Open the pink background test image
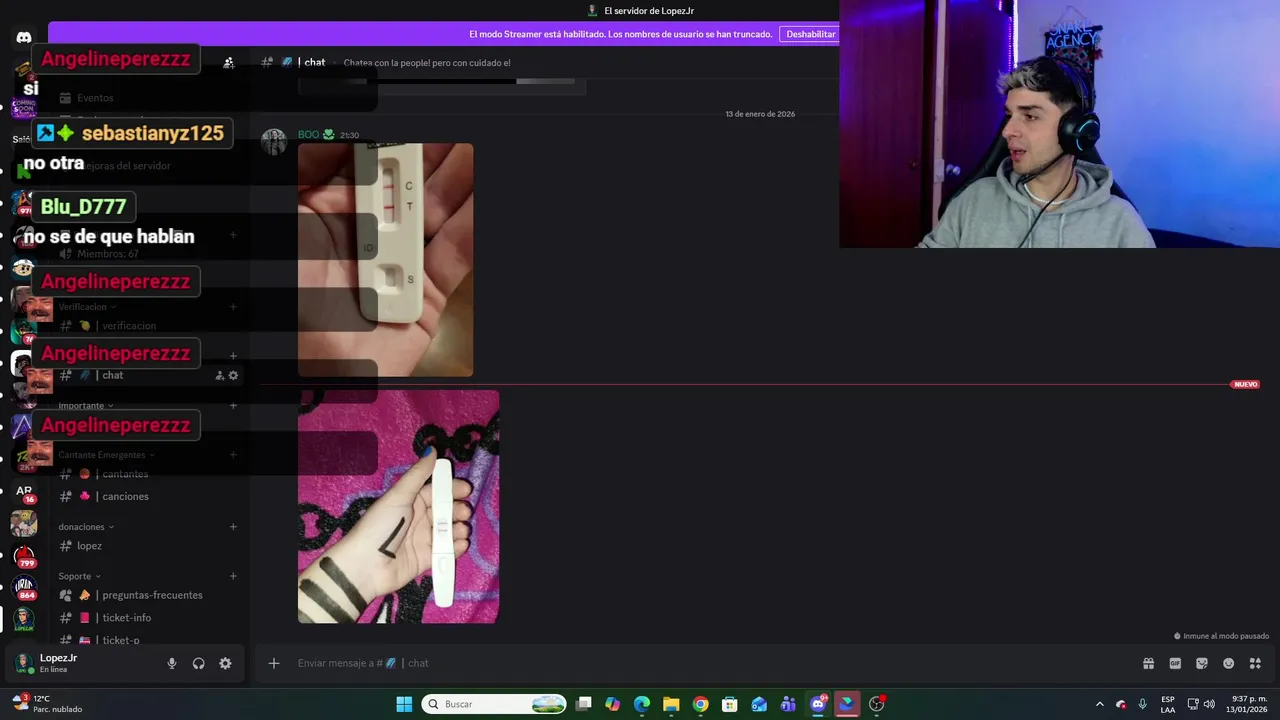 (398, 507)
